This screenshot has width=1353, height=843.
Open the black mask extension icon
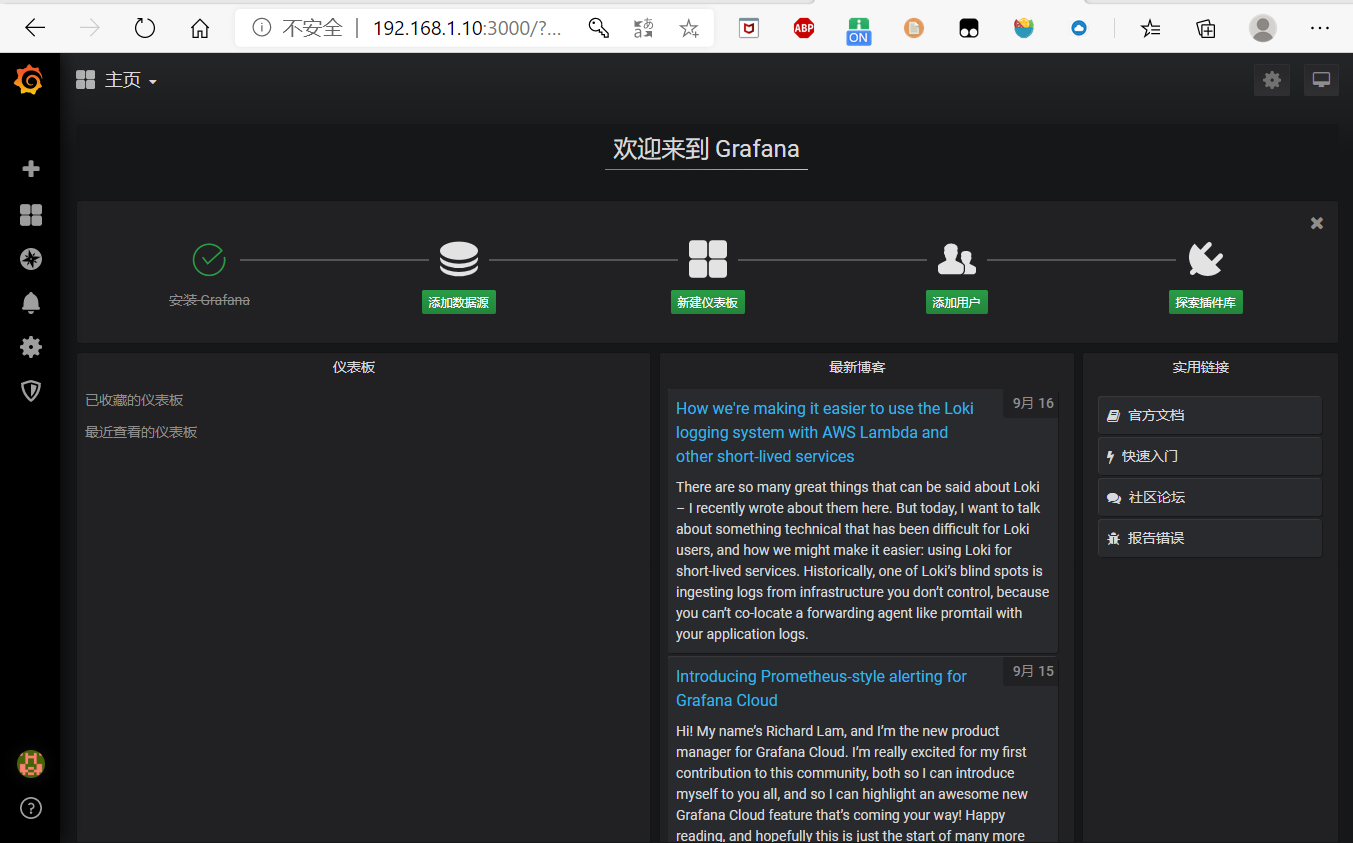pyautogui.click(x=968, y=28)
